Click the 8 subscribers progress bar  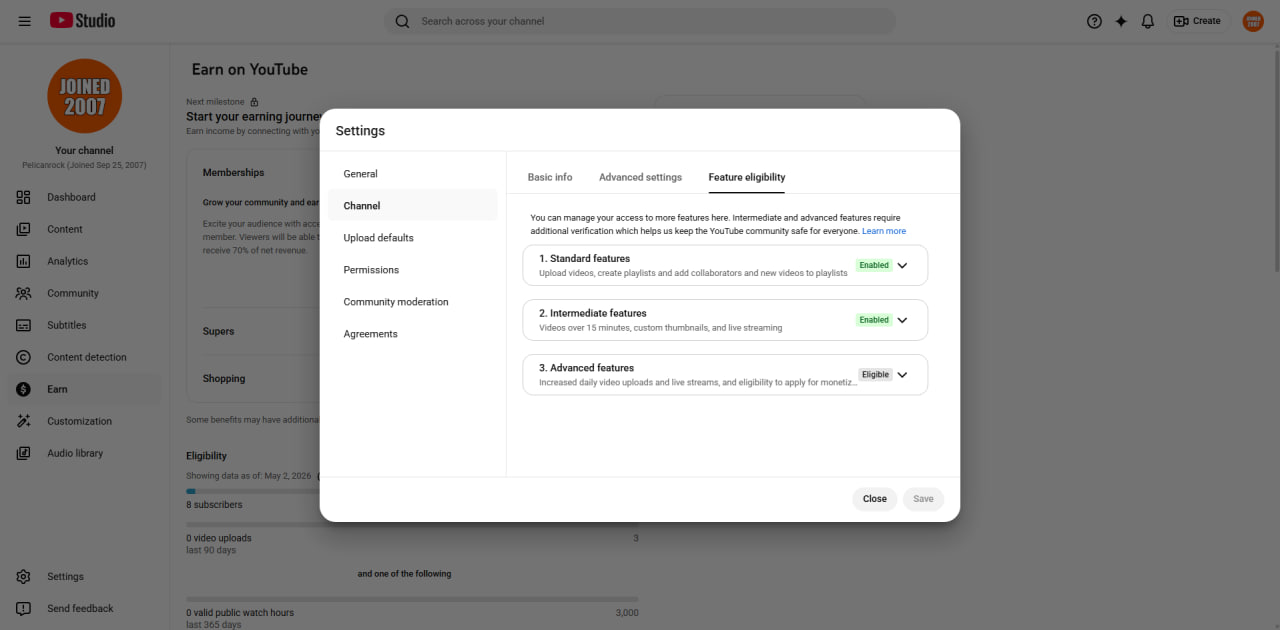(x=252, y=491)
